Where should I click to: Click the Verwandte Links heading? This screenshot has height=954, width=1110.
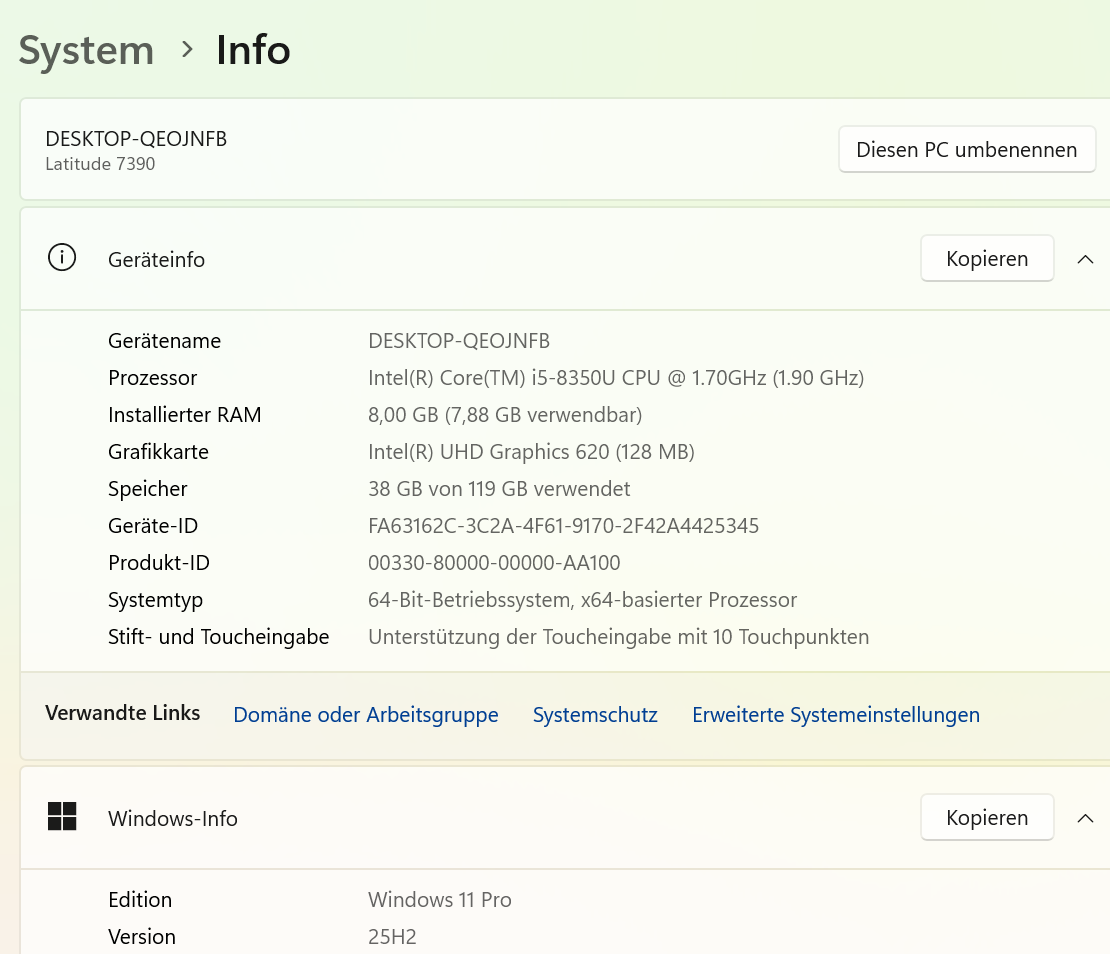(122, 713)
